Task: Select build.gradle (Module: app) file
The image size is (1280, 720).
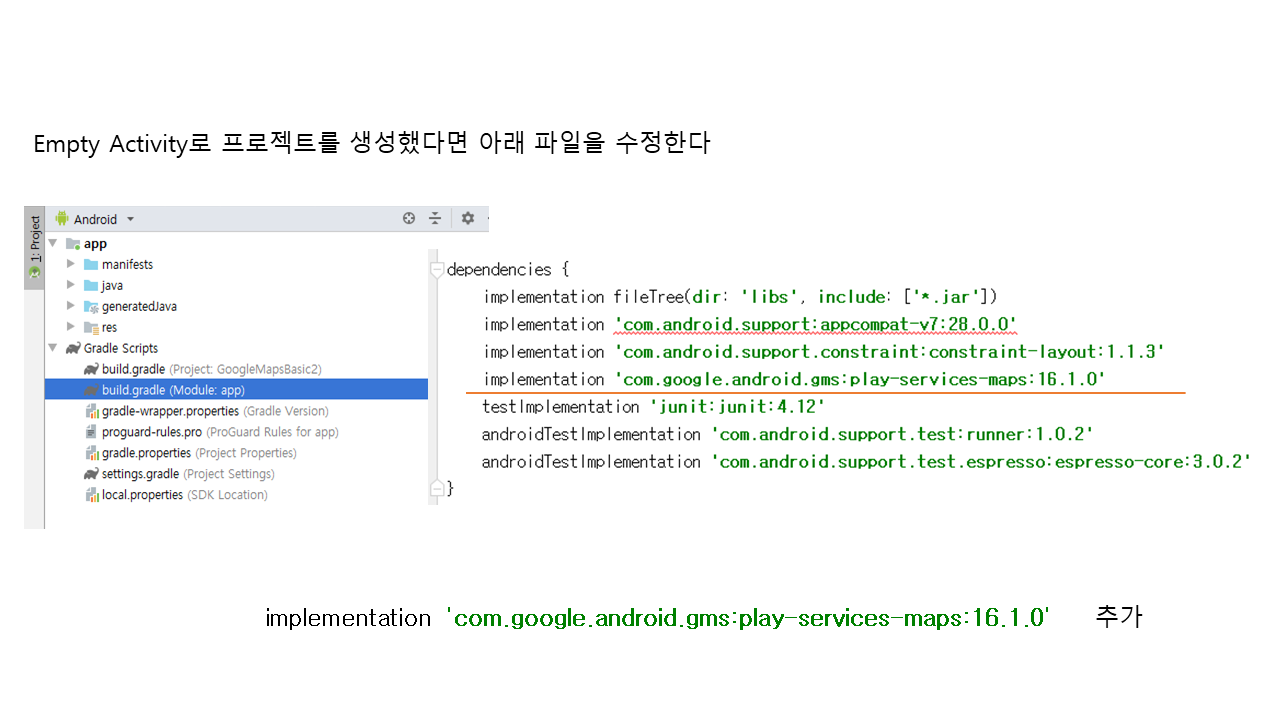Action: point(172,390)
